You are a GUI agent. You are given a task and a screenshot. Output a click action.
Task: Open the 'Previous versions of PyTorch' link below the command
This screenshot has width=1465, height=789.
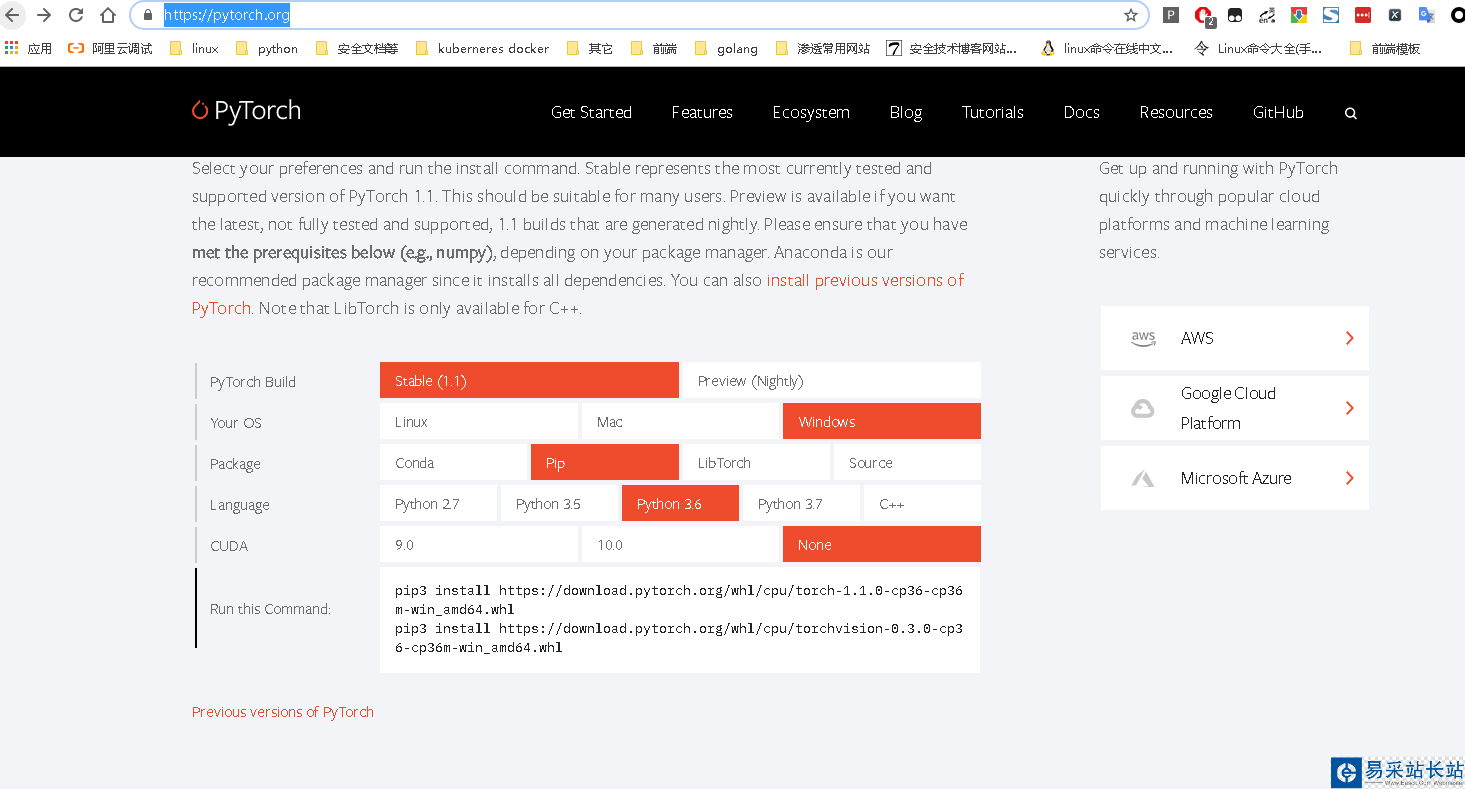pyautogui.click(x=283, y=712)
